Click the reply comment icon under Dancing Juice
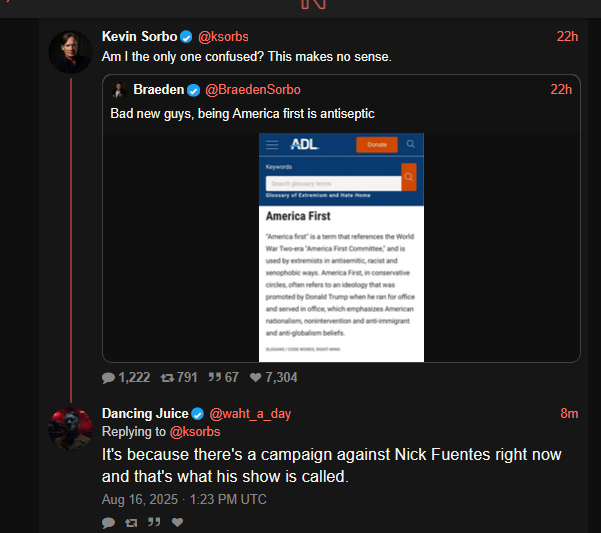This screenshot has width=601, height=533. 108,522
